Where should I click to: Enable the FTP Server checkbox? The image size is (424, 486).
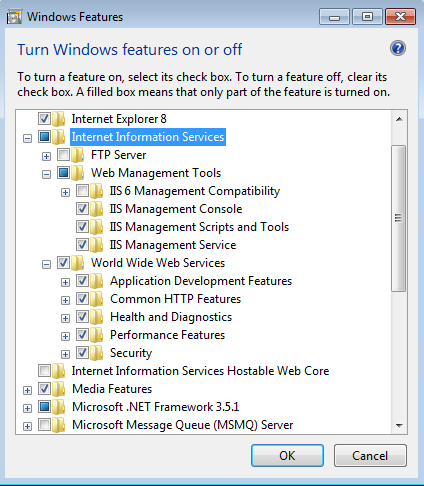coord(63,155)
